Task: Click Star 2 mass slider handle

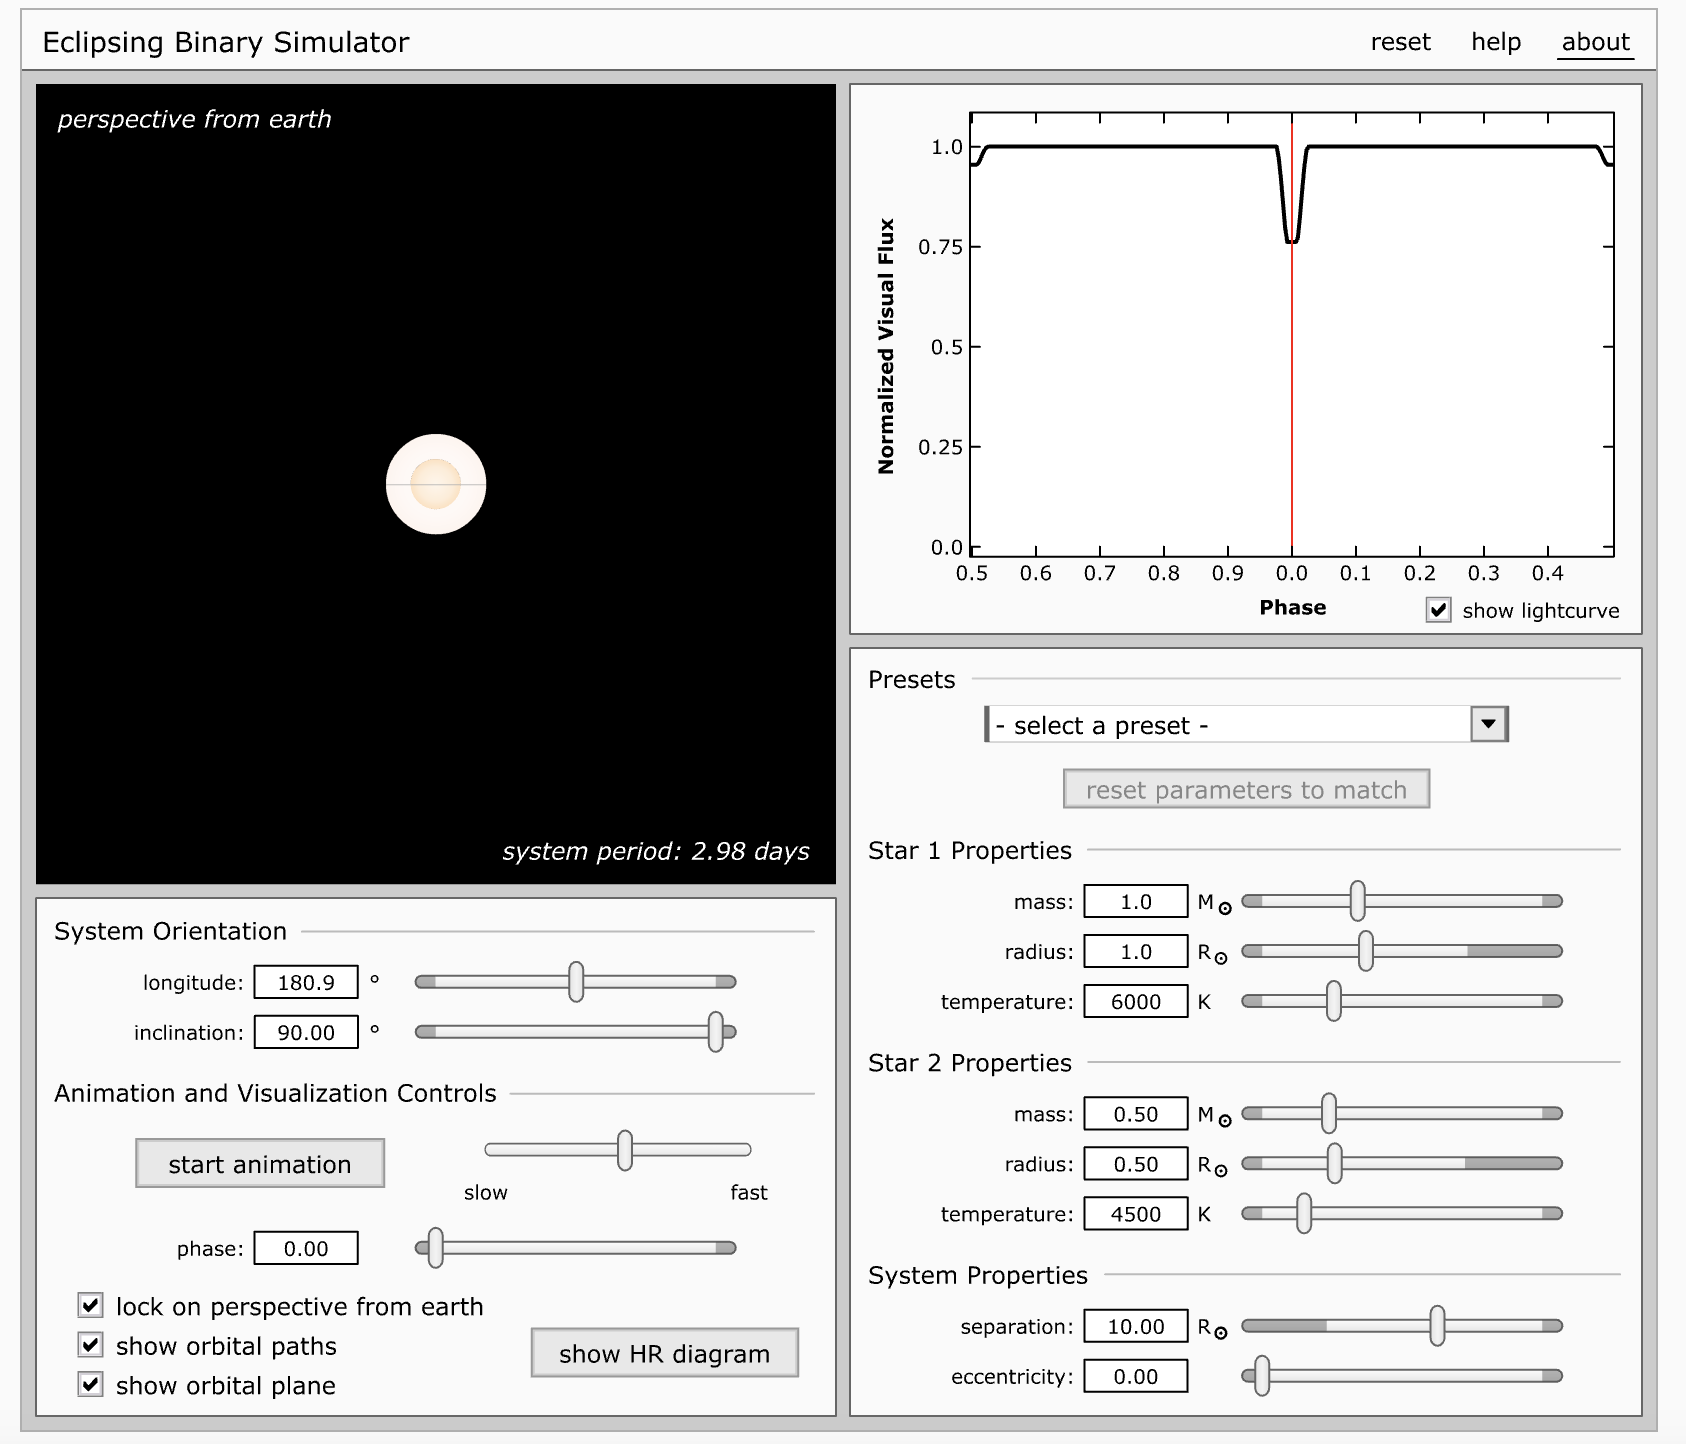Action: [x=1329, y=1113]
